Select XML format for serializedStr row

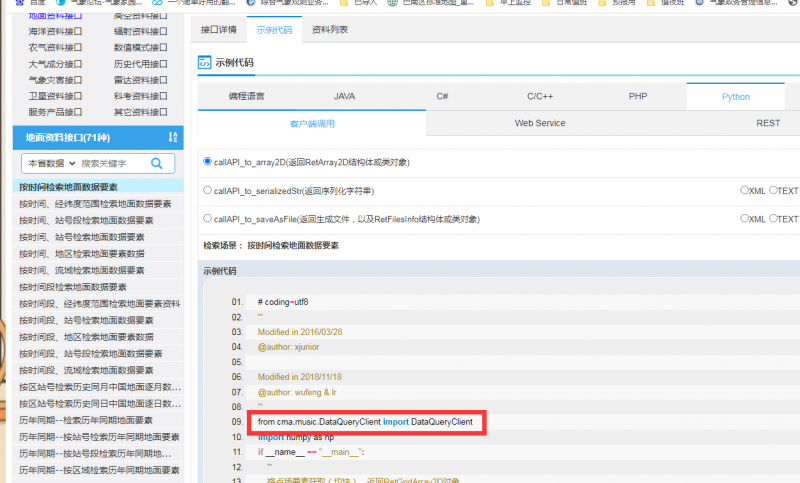744,190
